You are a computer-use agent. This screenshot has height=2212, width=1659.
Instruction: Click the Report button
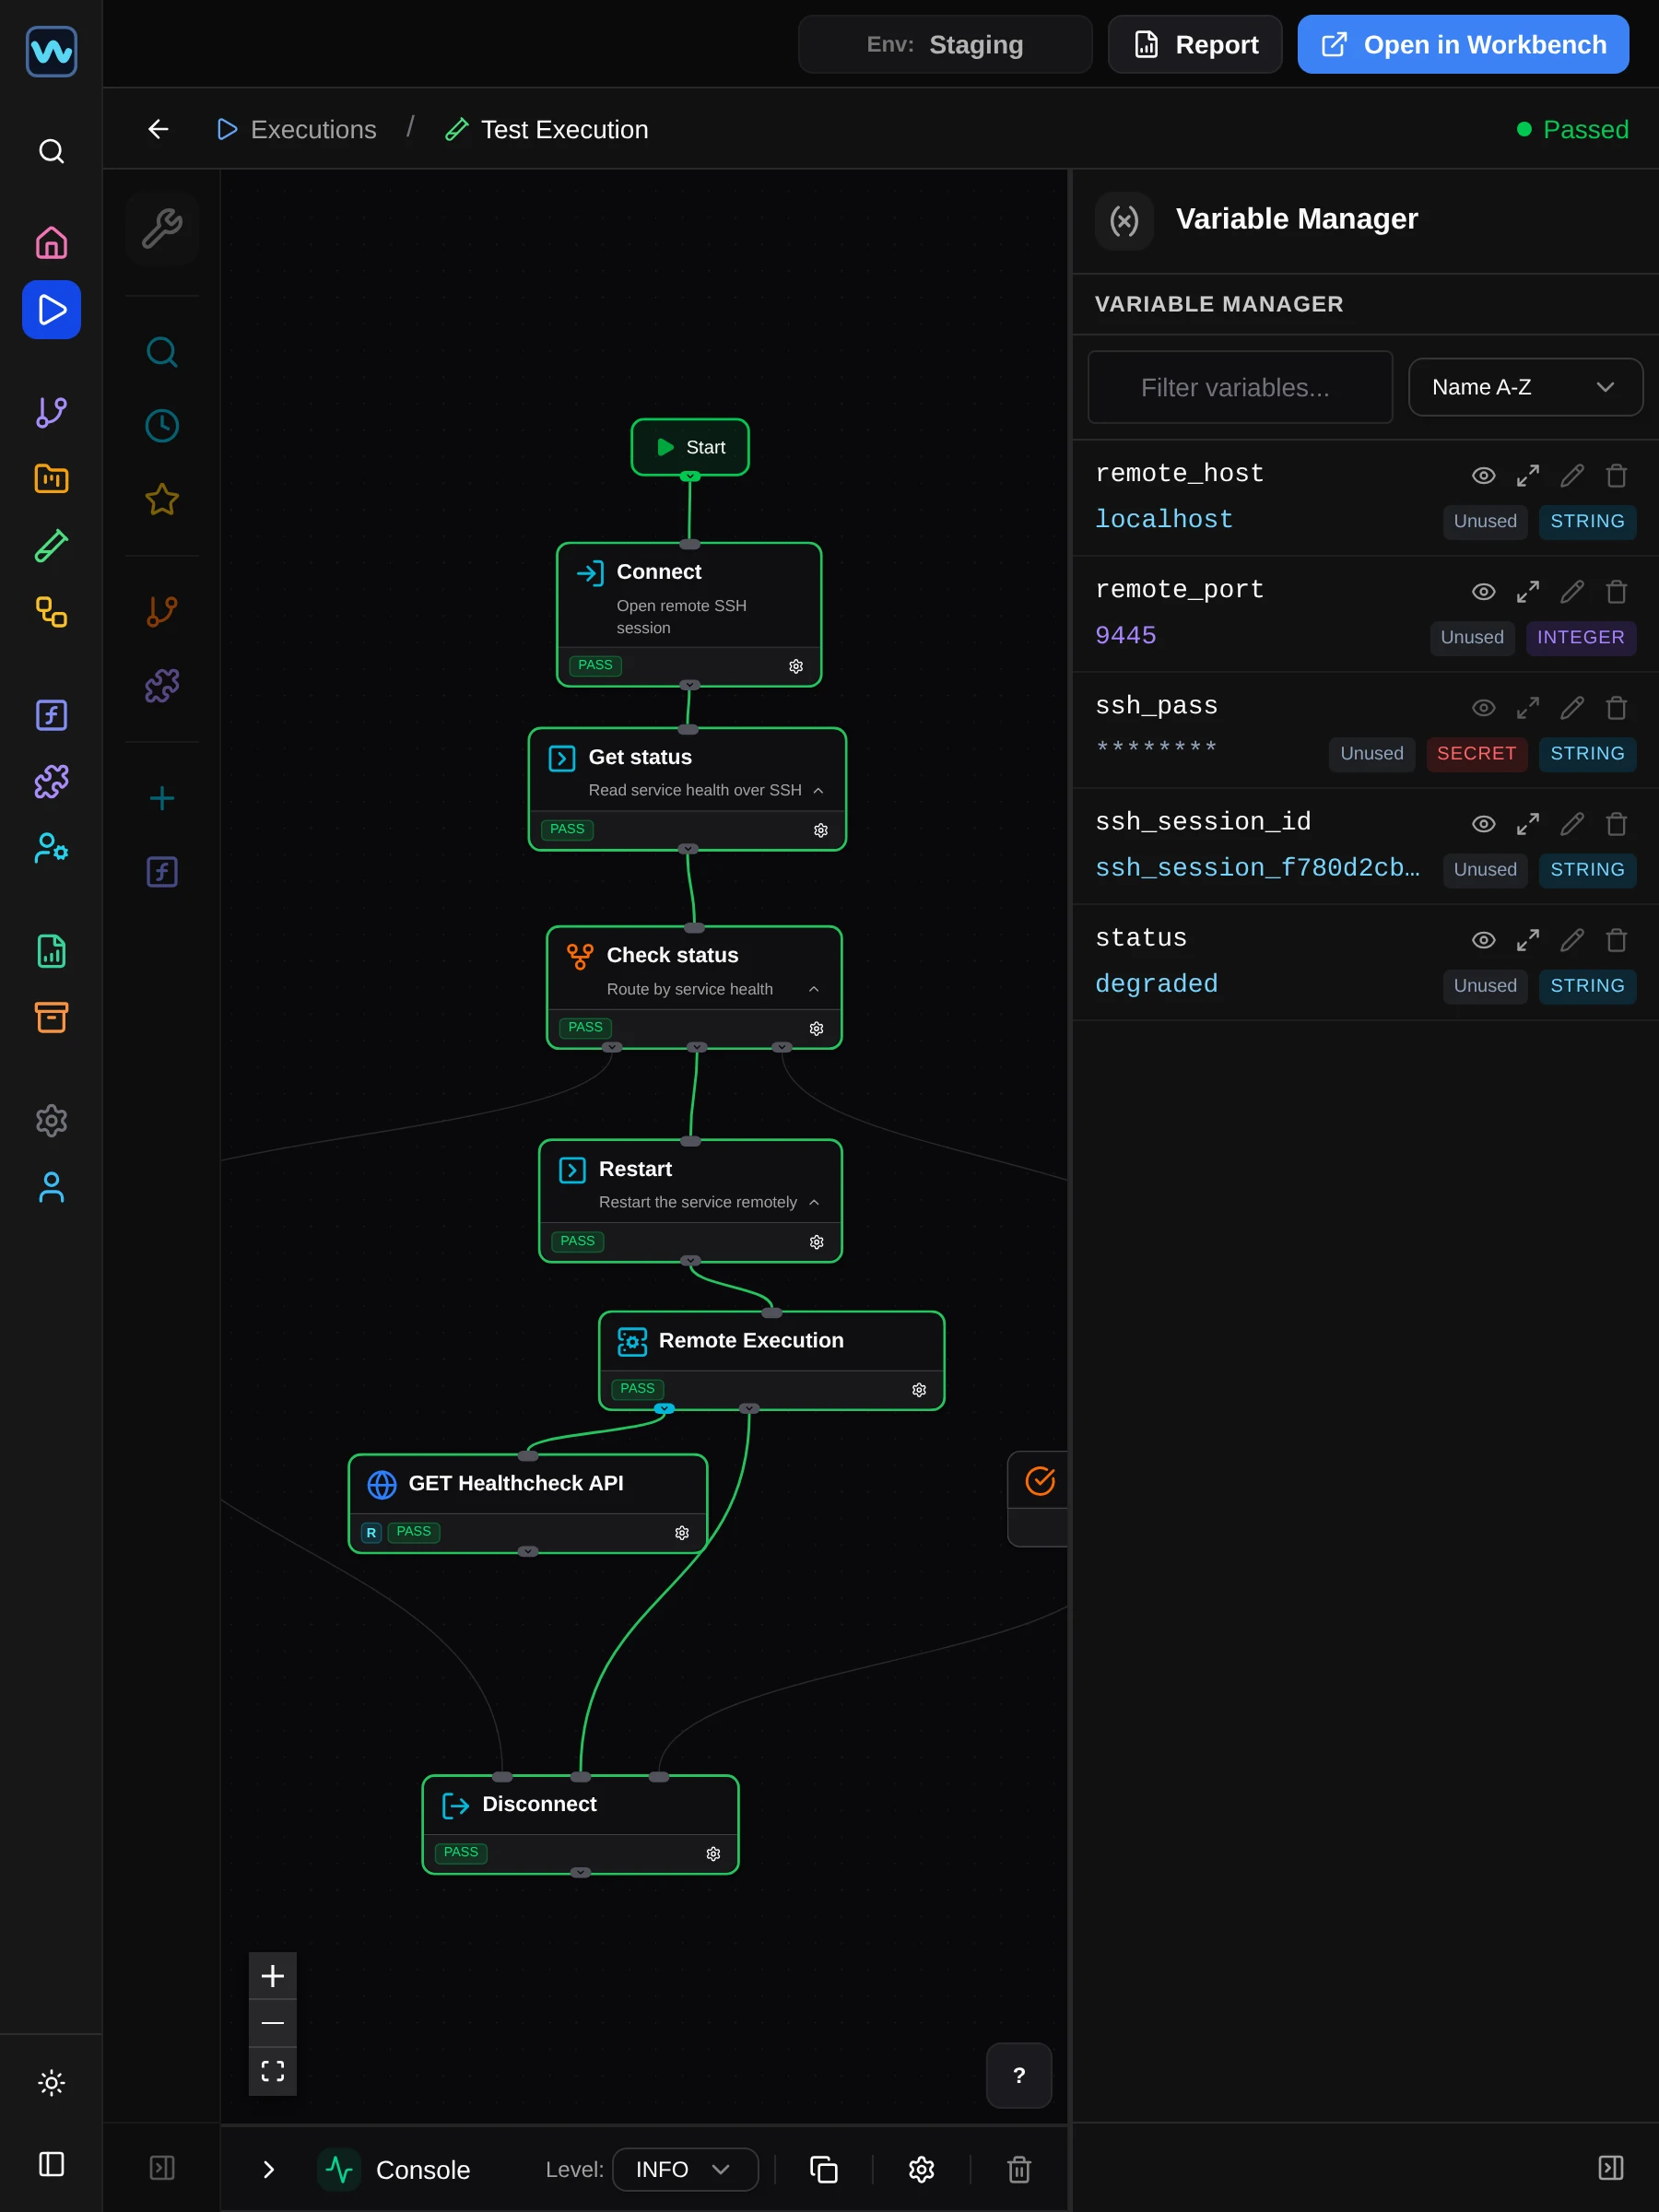pos(1195,44)
